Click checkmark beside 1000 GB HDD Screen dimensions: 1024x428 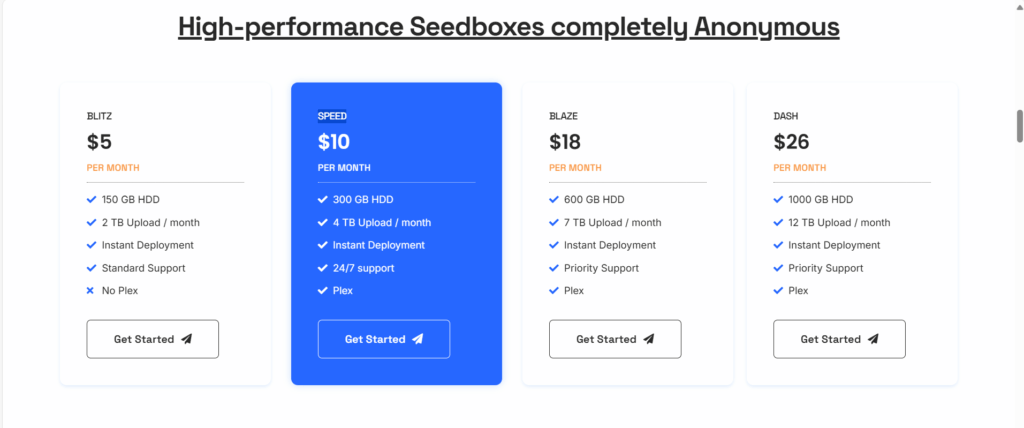point(778,199)
